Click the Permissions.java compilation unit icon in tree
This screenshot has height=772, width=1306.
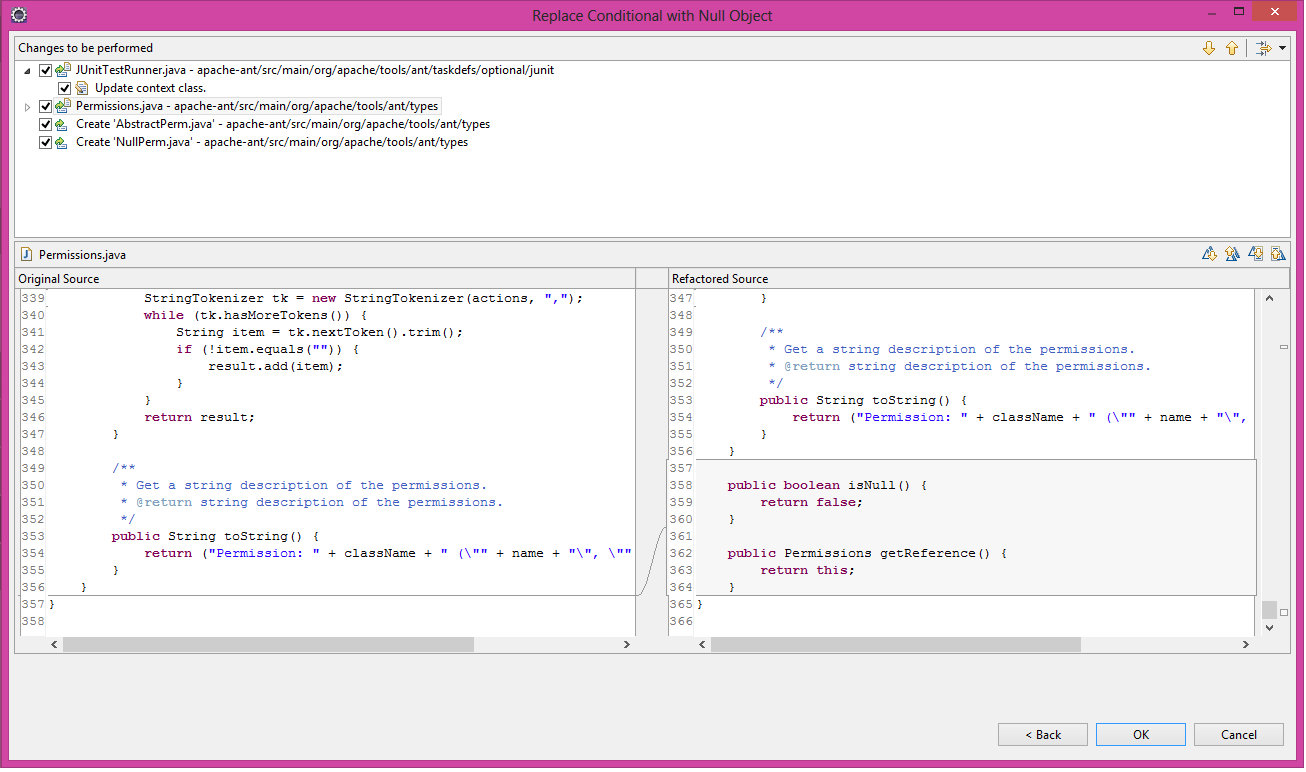(63, 106)
